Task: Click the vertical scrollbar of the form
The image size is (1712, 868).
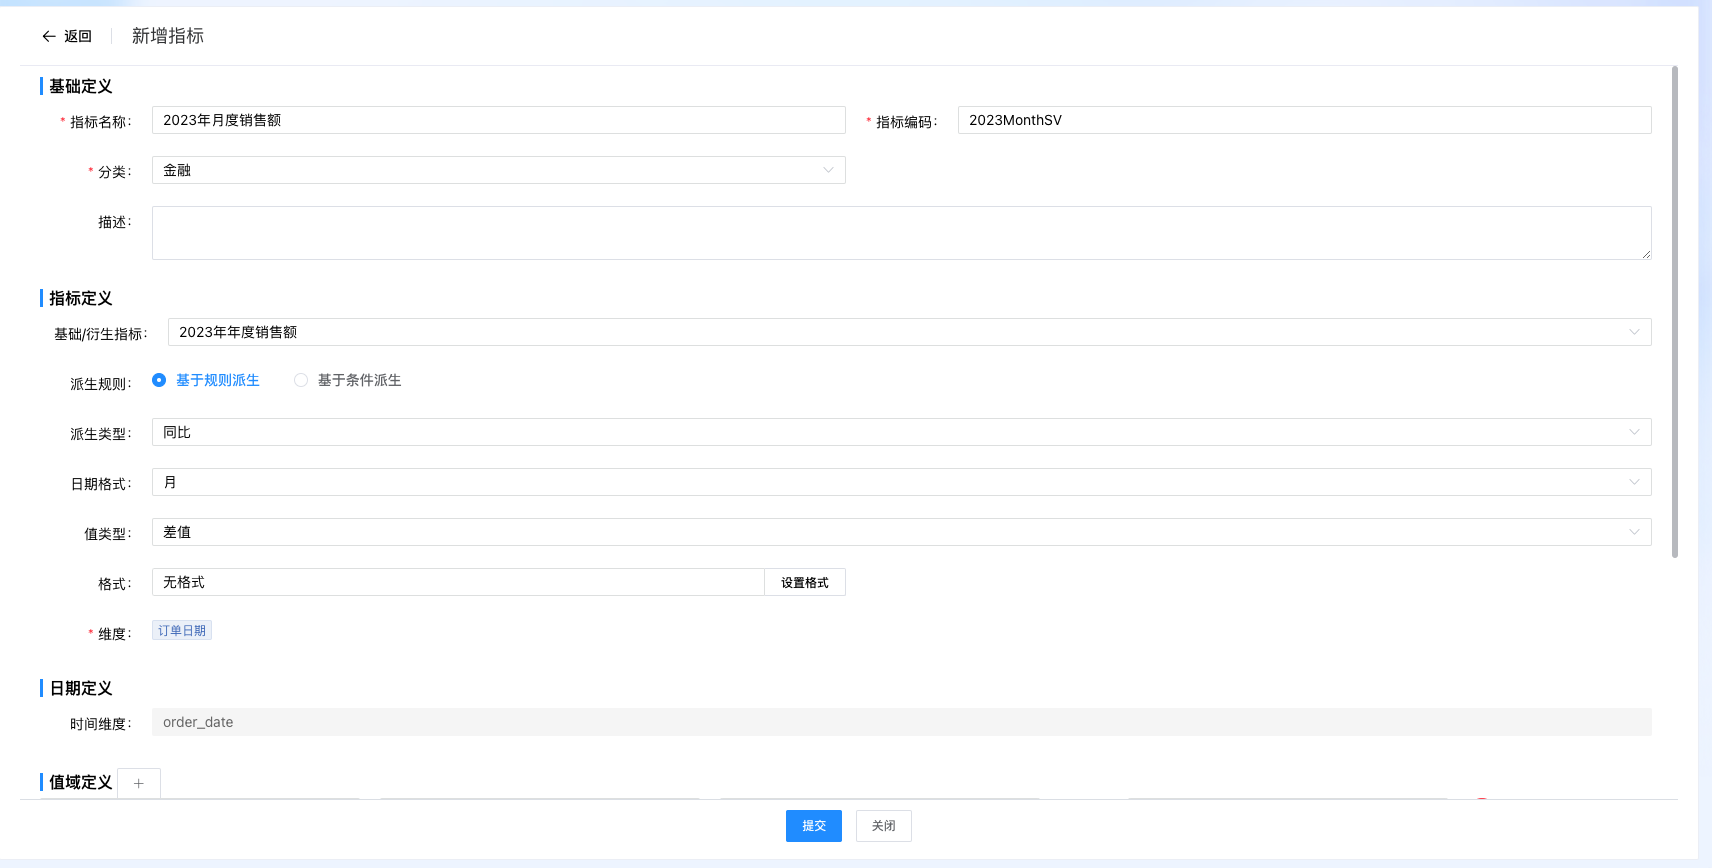Action: [1675, 312]
